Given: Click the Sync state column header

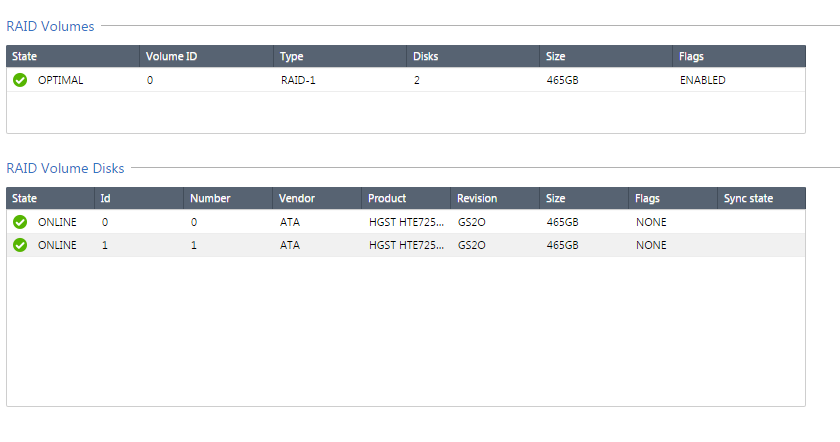Looking at the screenshot, I should click(762, 198).
